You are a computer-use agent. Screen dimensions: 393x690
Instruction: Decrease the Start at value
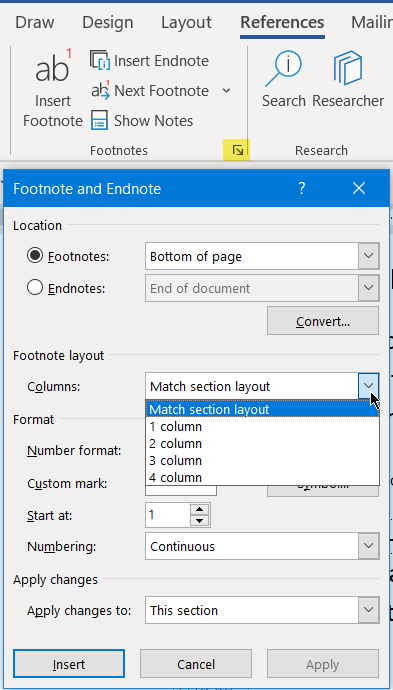click(x=200, y=521)
